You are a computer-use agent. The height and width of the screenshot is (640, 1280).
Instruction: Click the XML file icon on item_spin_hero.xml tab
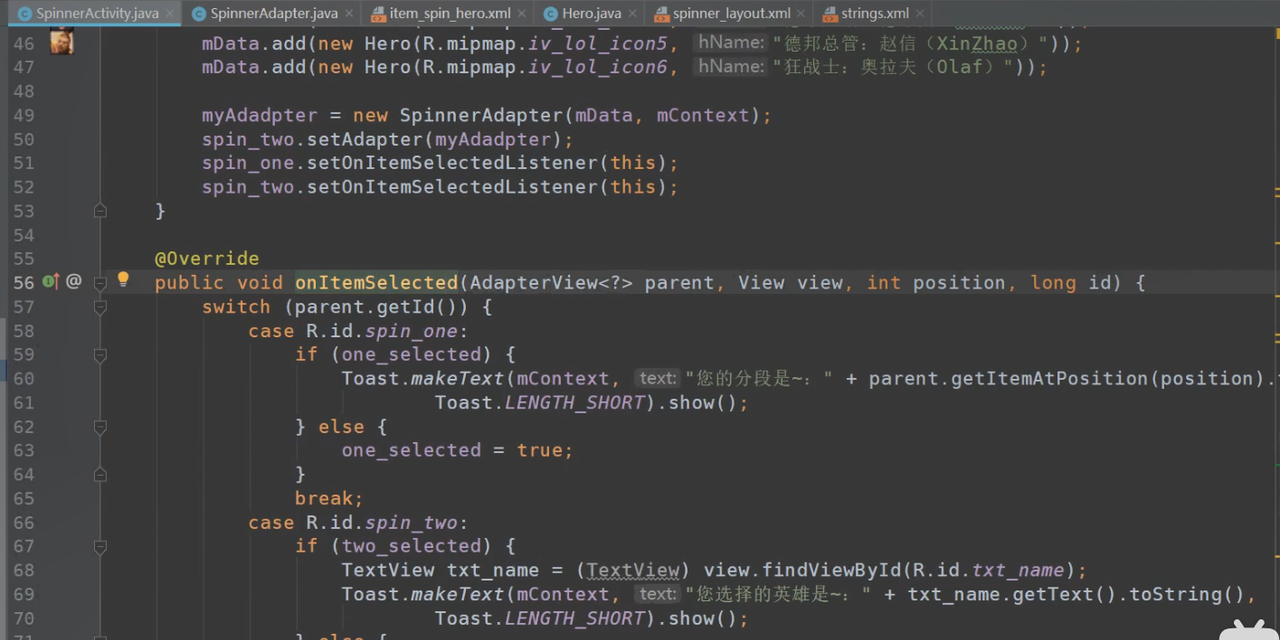pyautogui.click(x=378, y=14)
